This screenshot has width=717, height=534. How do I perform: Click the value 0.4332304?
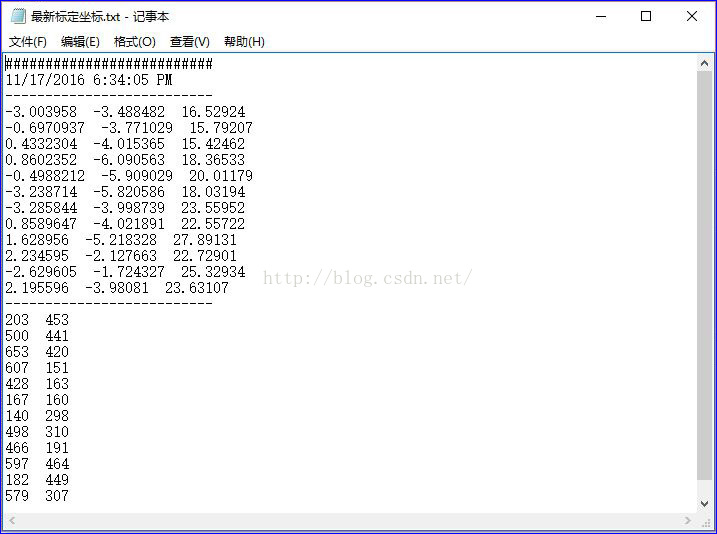(41, 144)
